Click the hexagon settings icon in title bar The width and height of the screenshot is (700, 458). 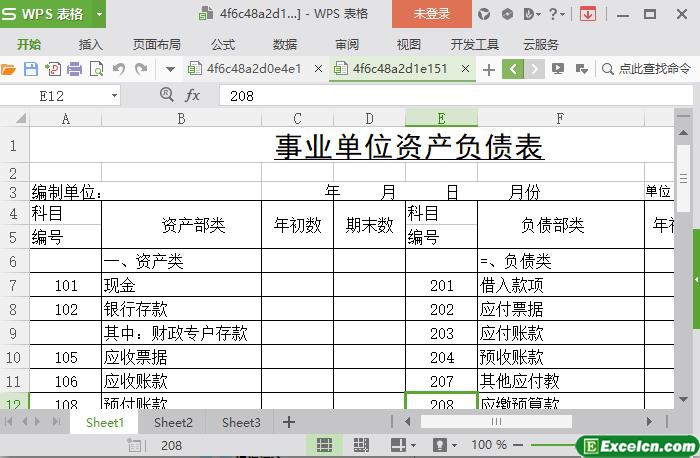tap(507, 14)
